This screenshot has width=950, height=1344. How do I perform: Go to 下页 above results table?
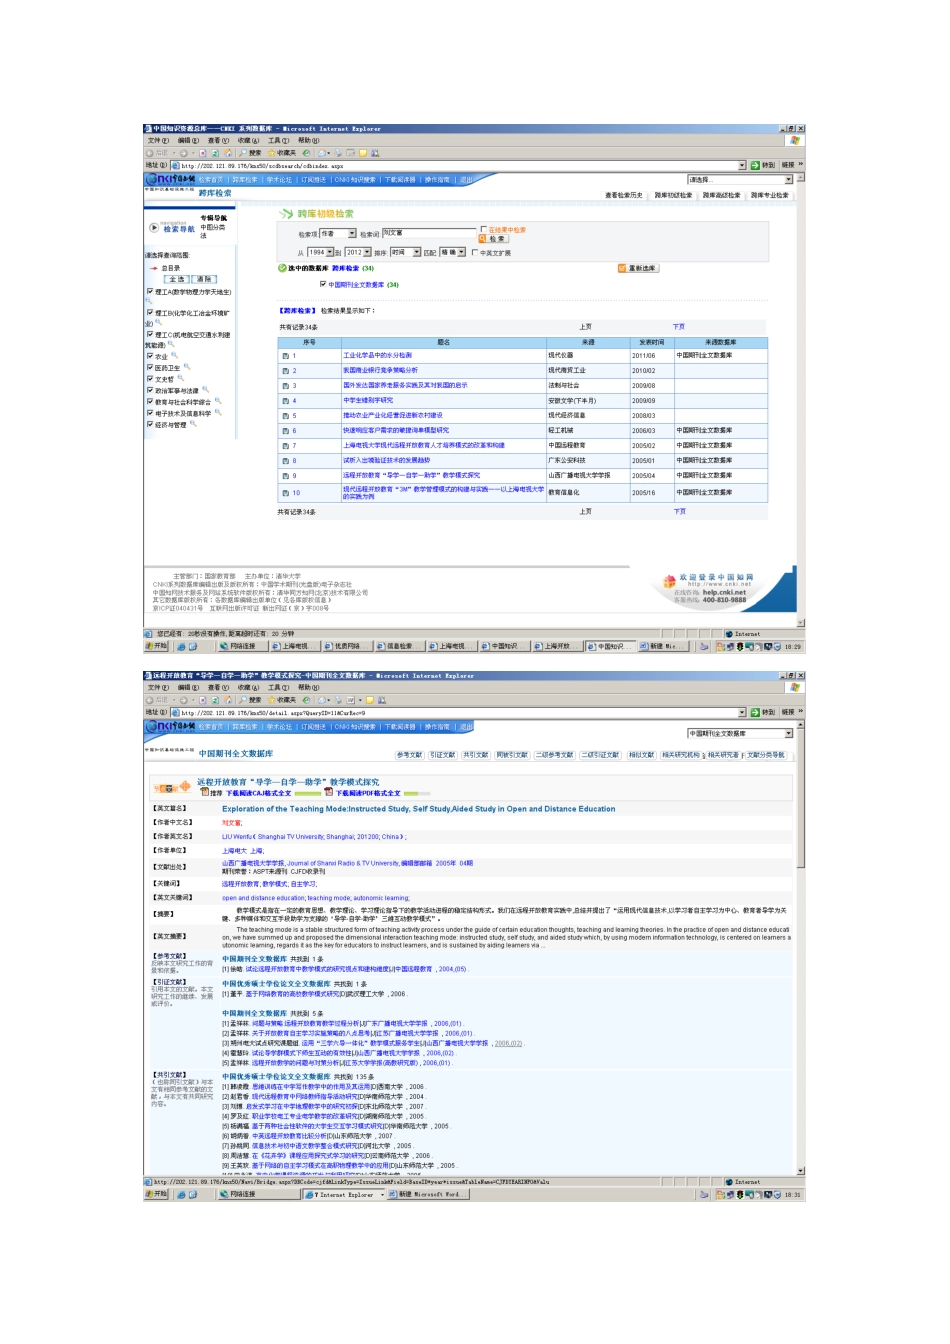pyautogui.click(x=679, y=326)
